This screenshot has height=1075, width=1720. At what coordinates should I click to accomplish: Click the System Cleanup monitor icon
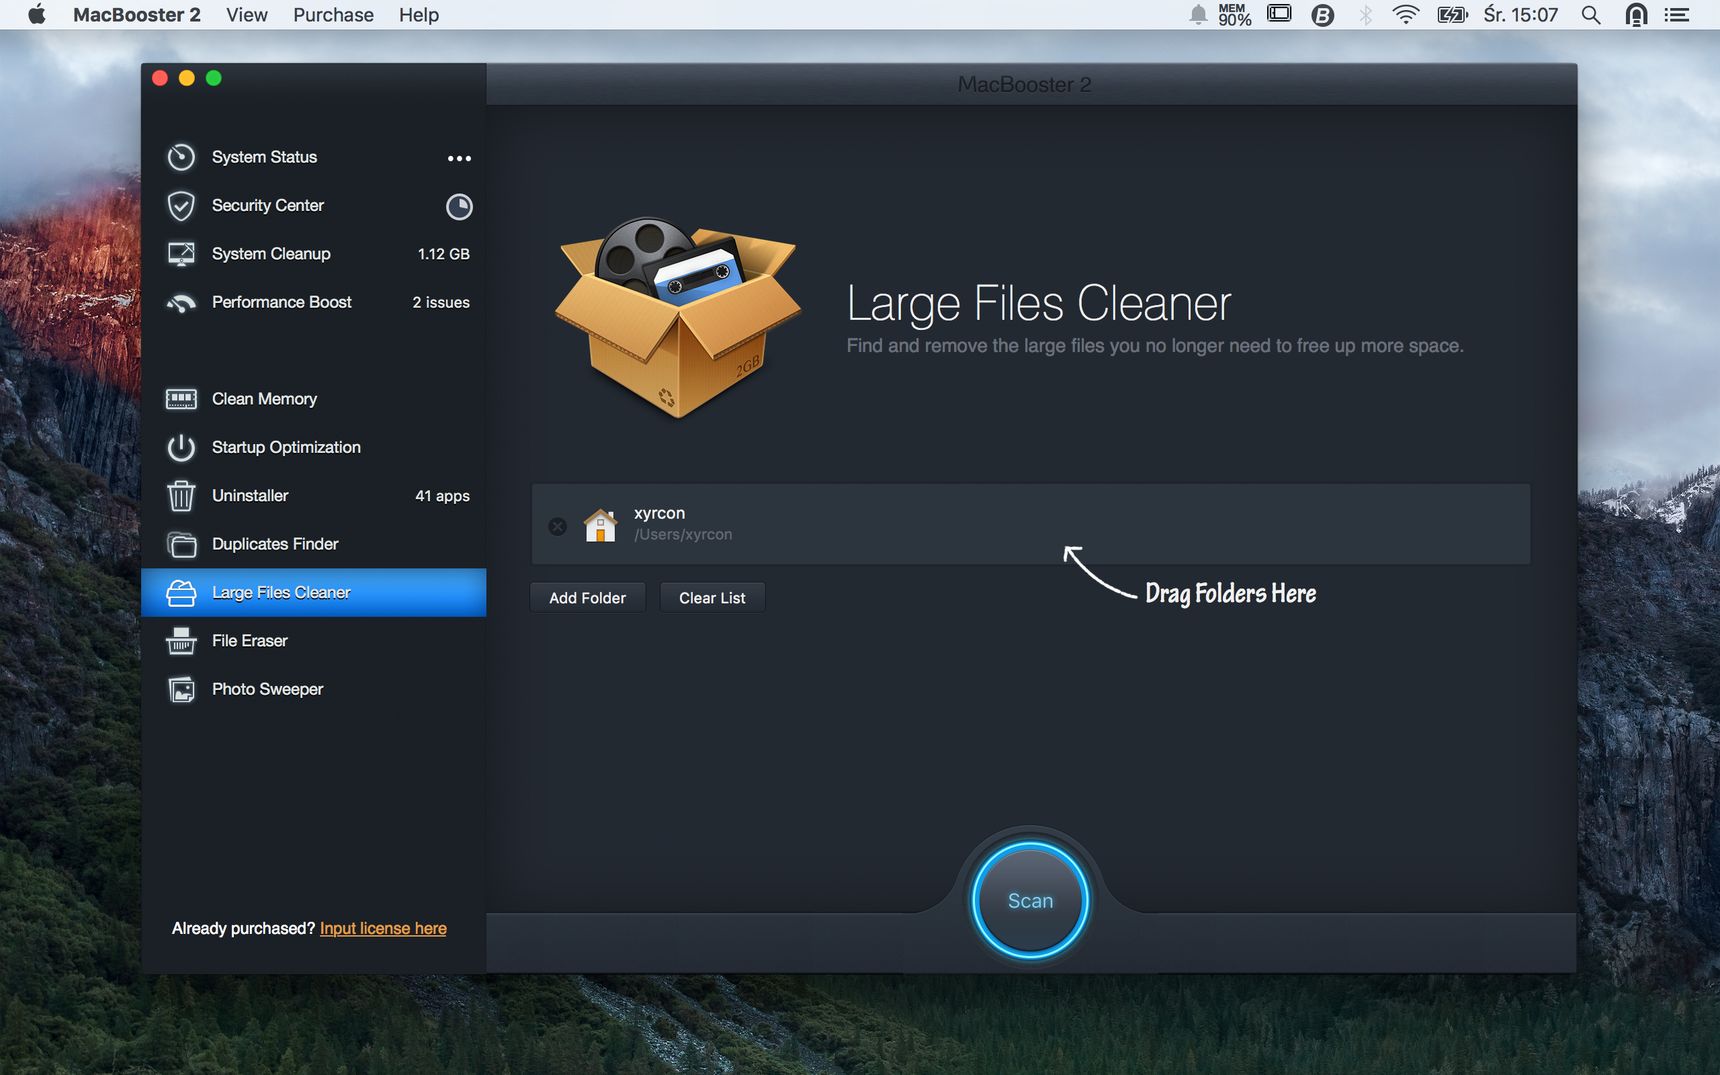(x=181, y=254)
